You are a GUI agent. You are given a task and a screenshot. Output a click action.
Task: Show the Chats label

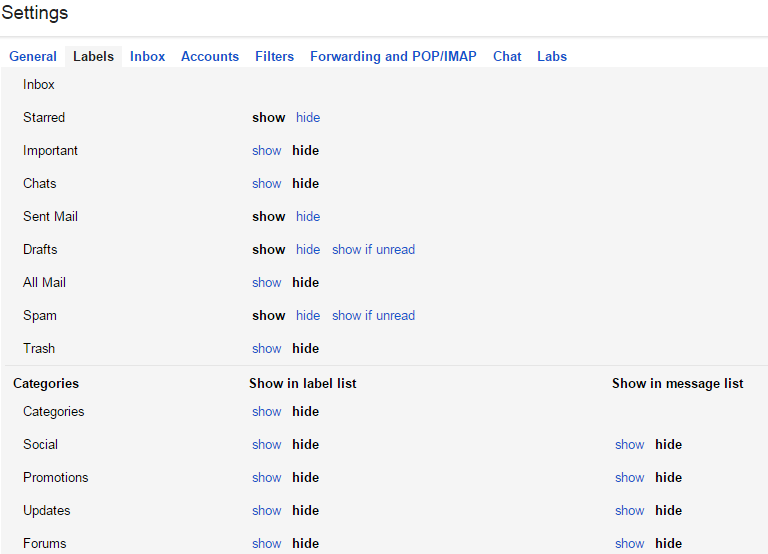point(266,184)
